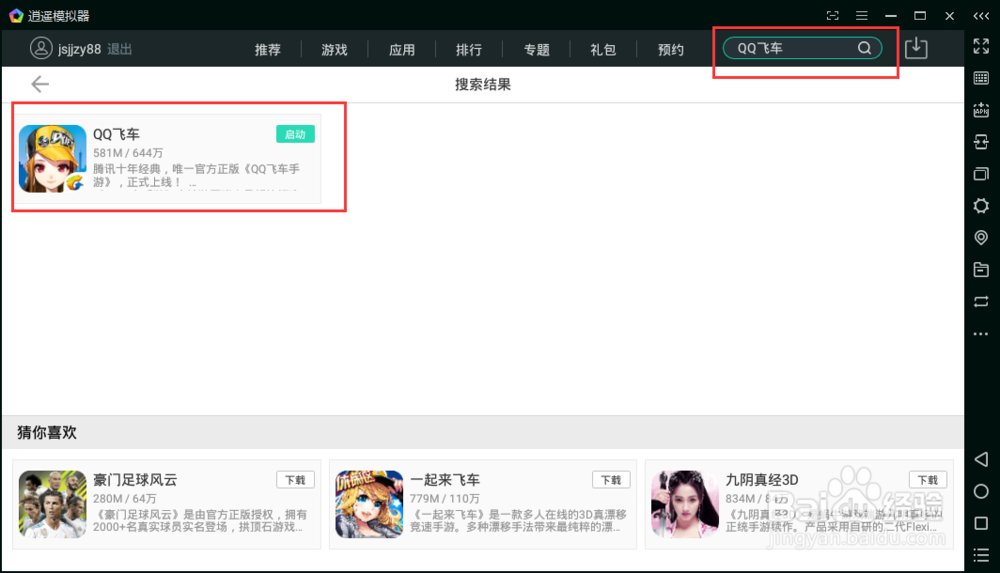1000x573 pixels.
Task: Click the 退出 logout link
Action: click(119, 49)
